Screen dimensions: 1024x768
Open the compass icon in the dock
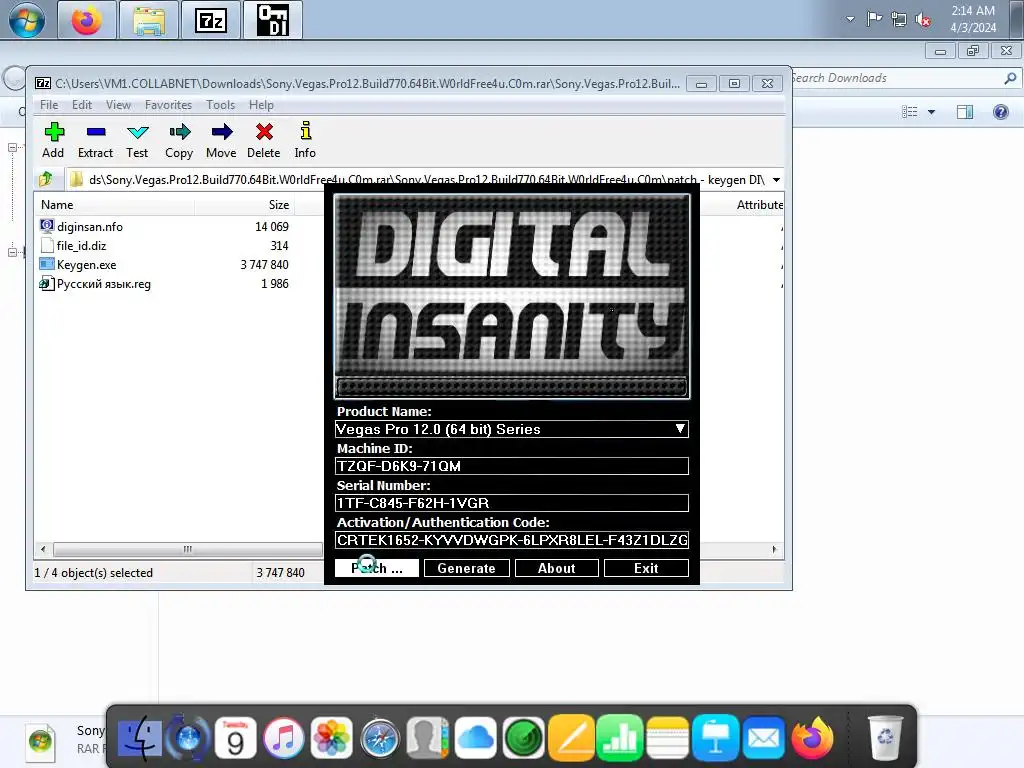click(x=379, y=739)
